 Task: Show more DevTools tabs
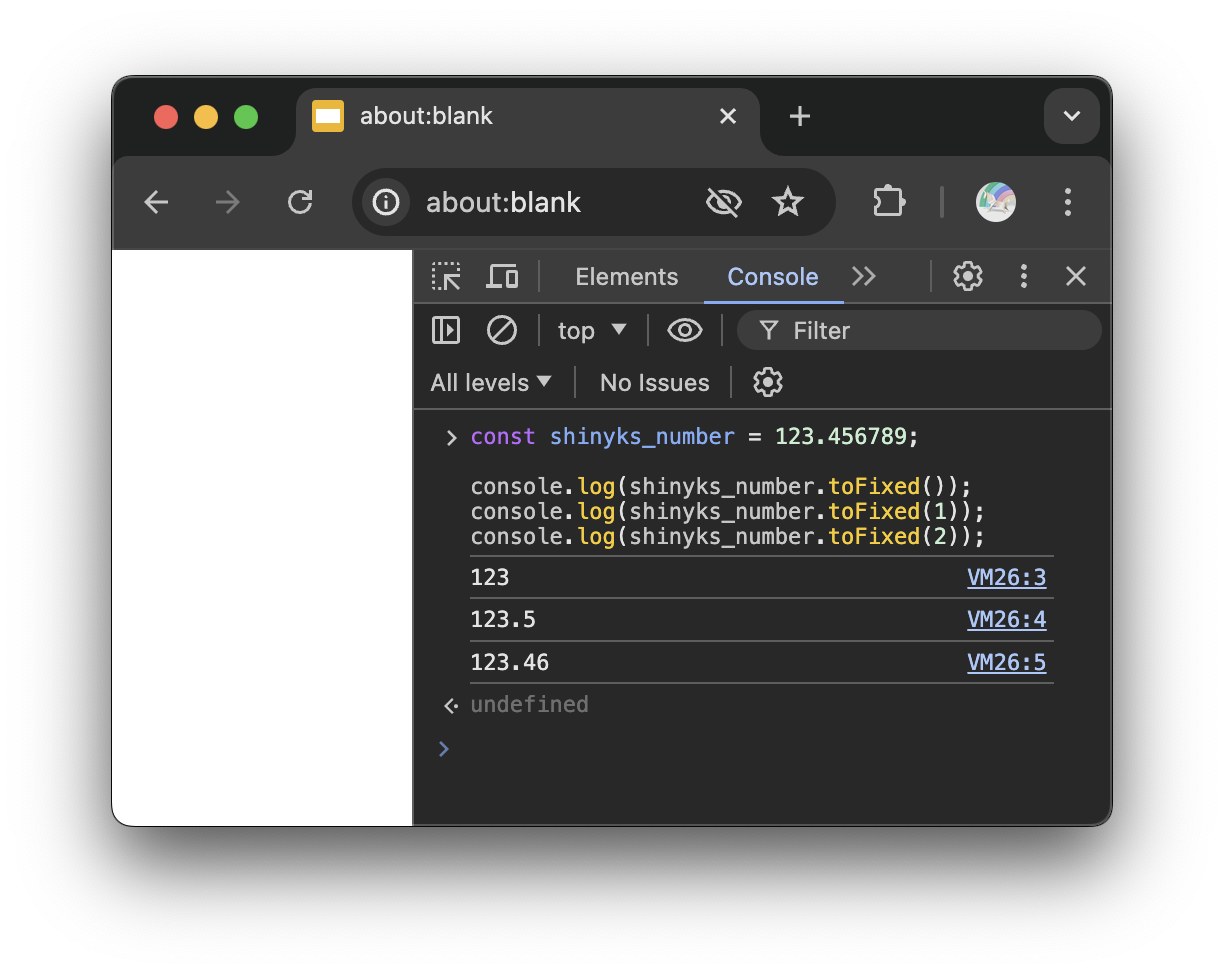coord(864,277)
